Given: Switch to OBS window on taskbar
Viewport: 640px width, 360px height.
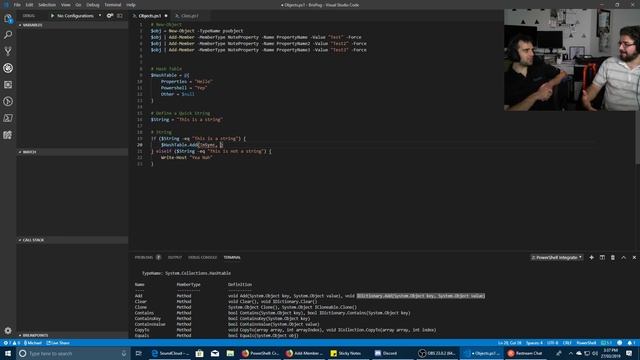Looking at the screenshot, I should tap(437, 353).
